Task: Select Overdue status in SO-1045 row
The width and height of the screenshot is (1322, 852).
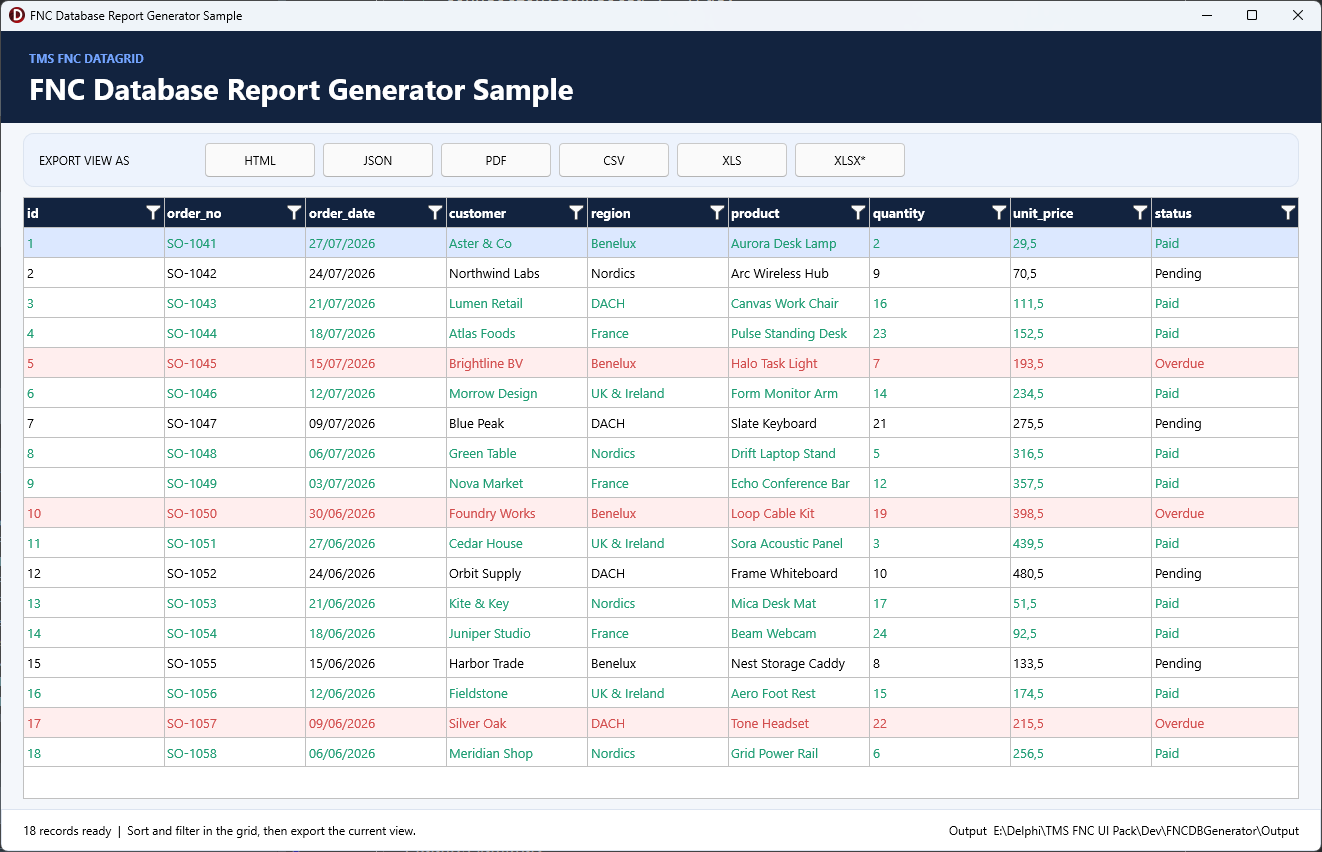Action: pyautogui.click(x=1225, y=363)
